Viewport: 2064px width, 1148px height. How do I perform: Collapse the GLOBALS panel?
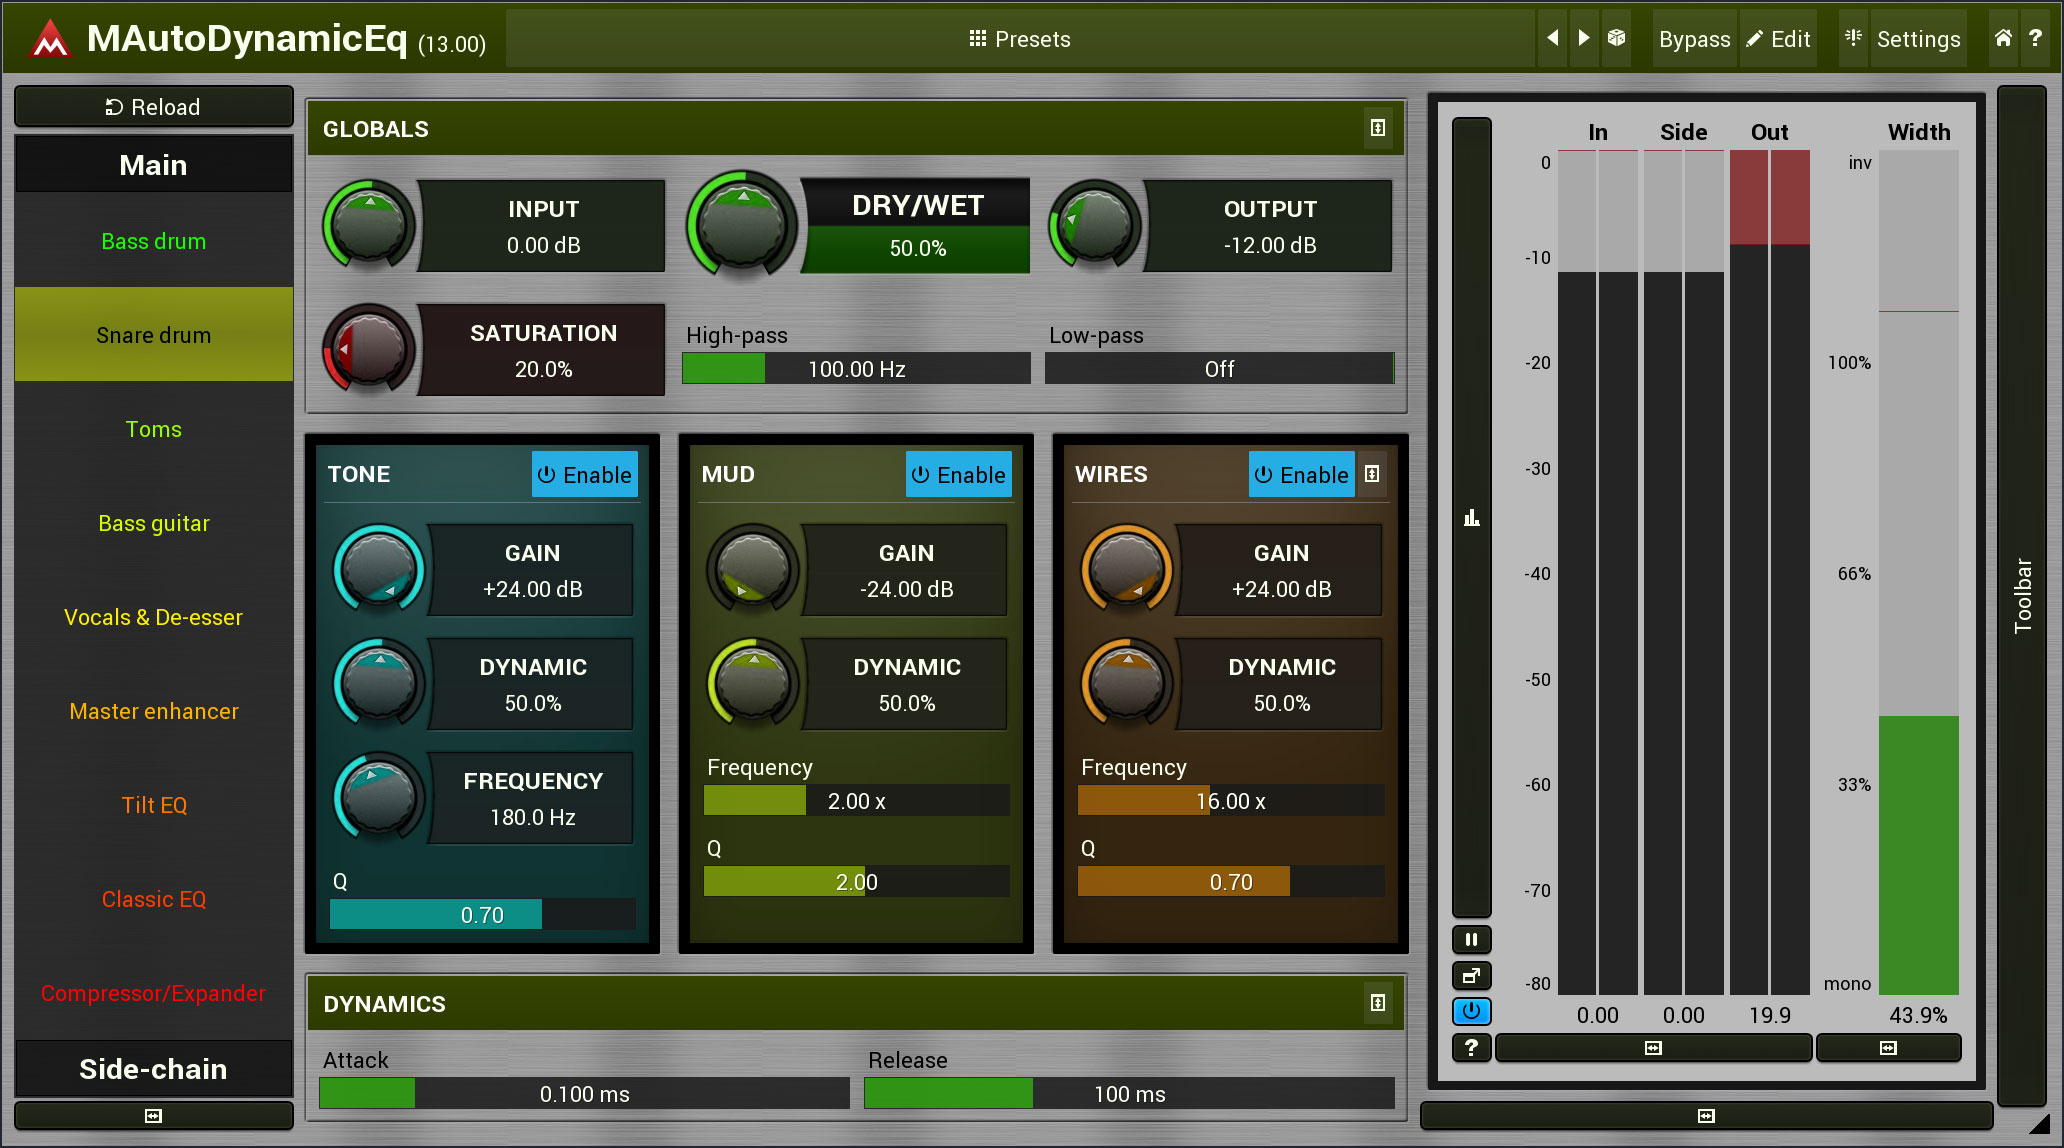[1378, 128]
